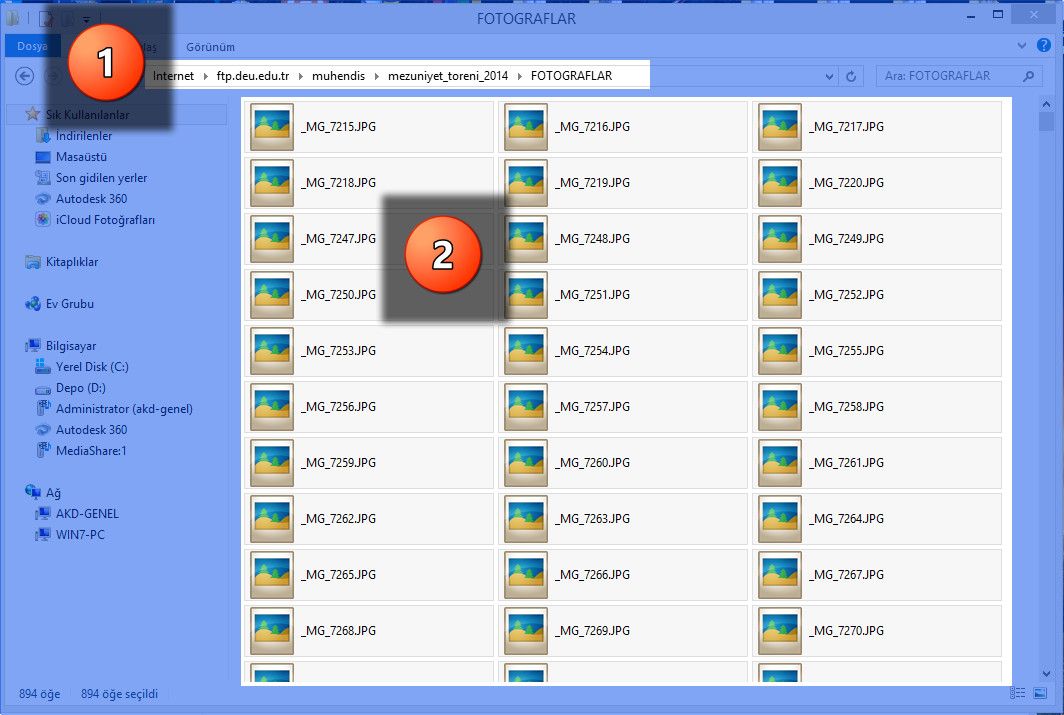Viewport: 1064px width, 715px height.
Task: Select Autodesk 360 under Sık Kullanılanlar
Action: [91, 199]
